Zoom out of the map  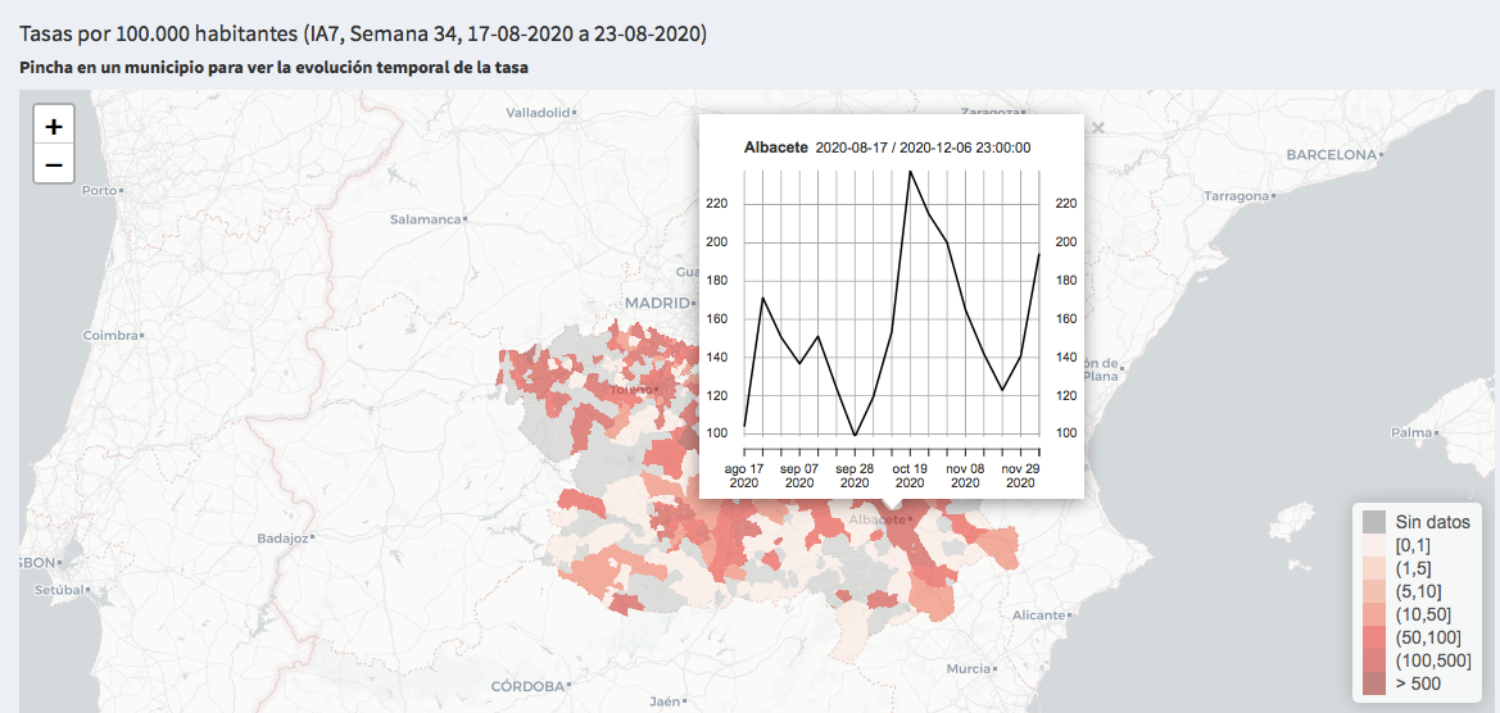[x=54, y=165]
